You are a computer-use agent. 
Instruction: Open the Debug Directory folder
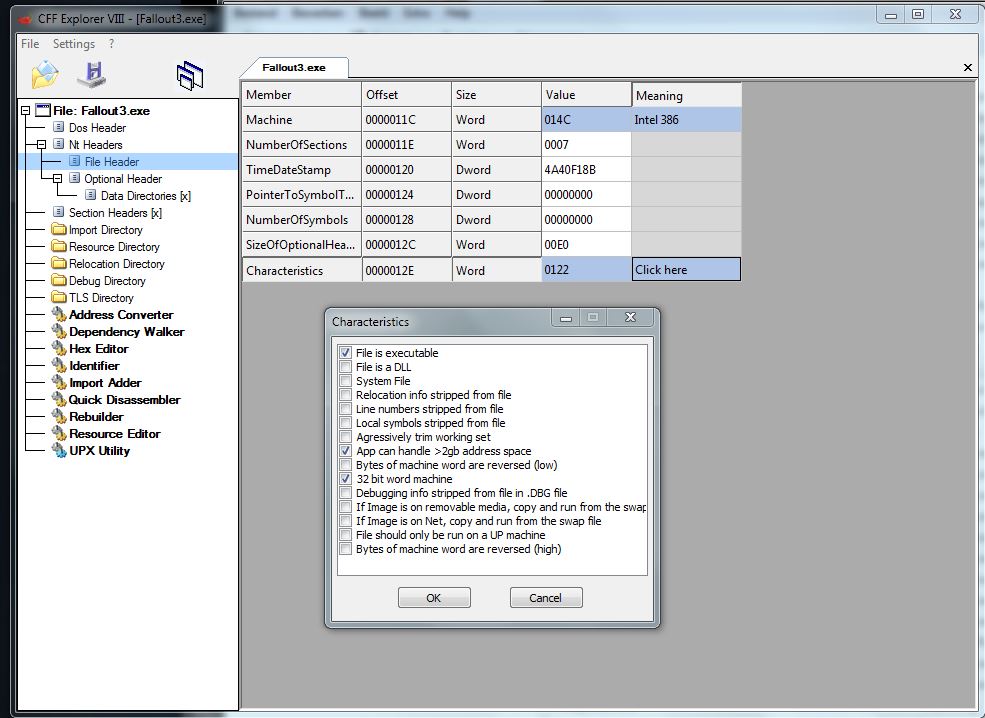point(107,280)
